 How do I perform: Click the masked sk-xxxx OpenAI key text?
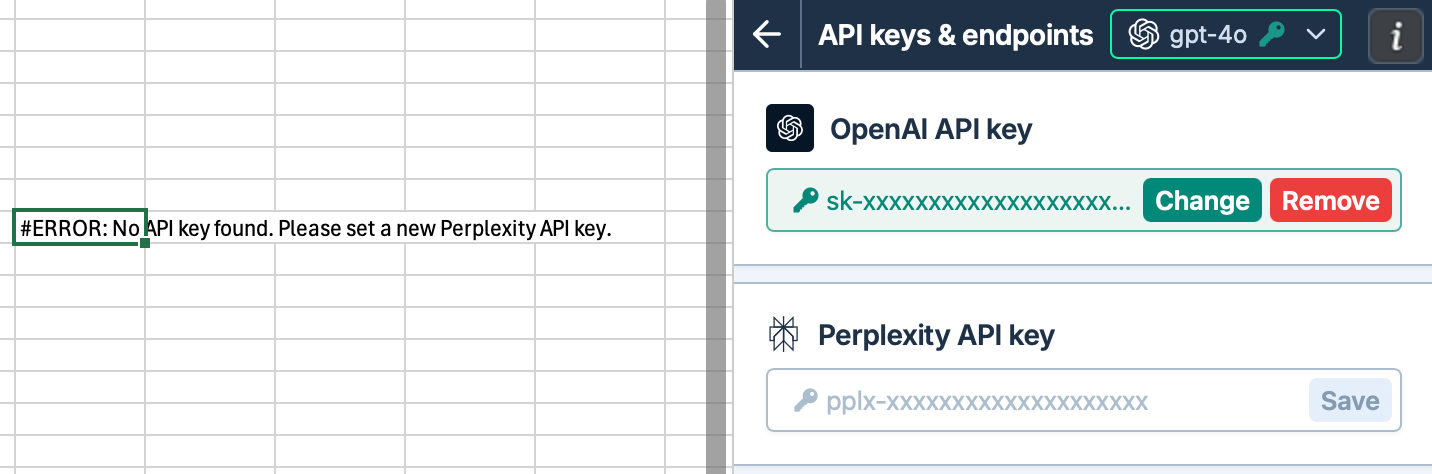click(978, 201)
